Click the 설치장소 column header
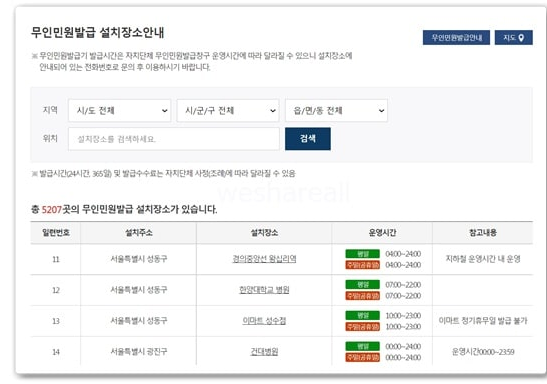Viewport: 547px width, 384px height. click(264, 233)
